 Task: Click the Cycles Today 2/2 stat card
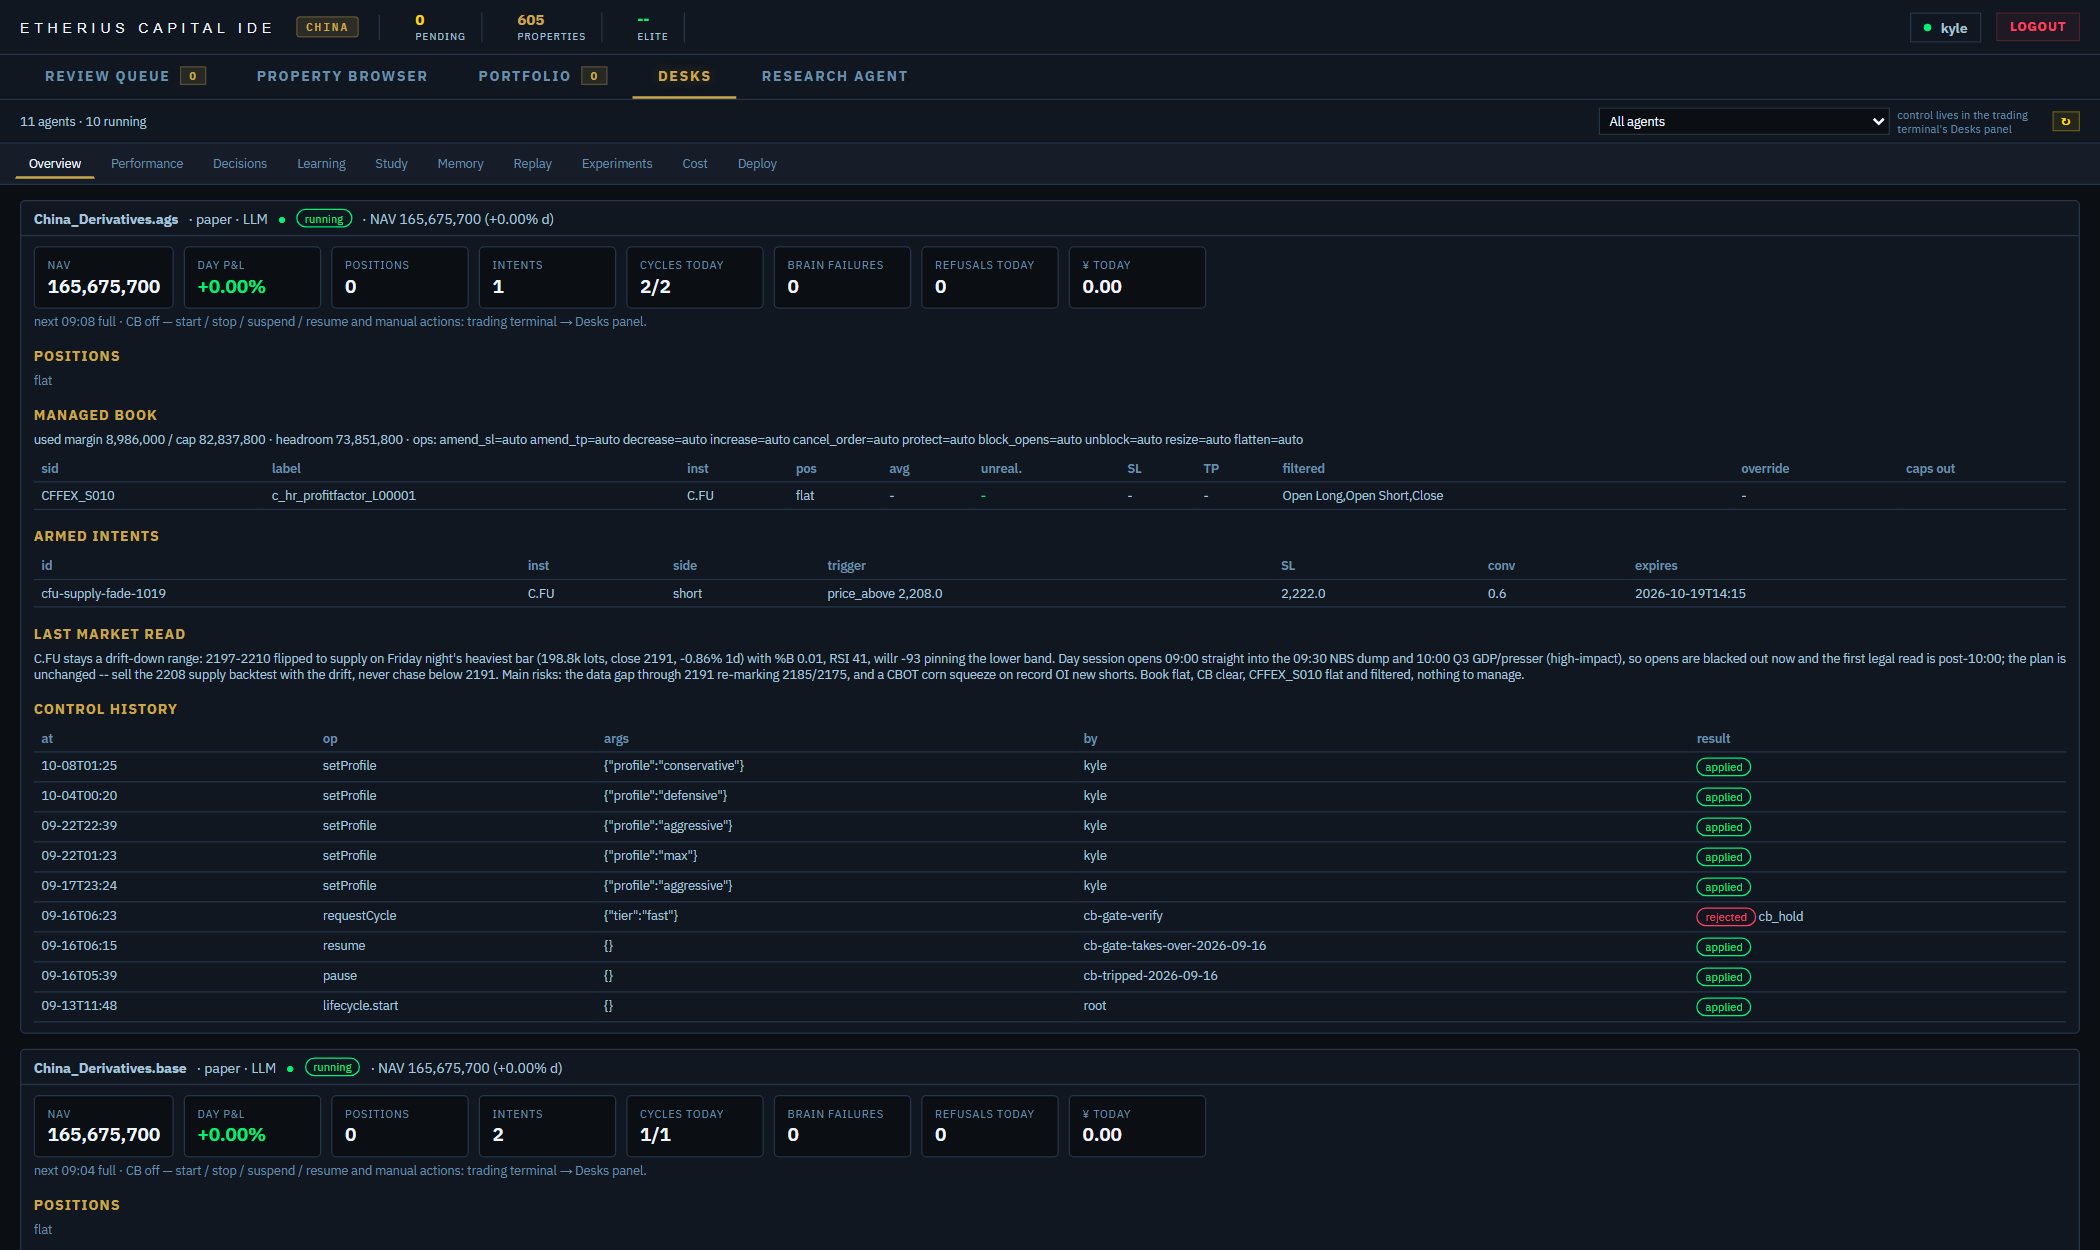(695, 277)
